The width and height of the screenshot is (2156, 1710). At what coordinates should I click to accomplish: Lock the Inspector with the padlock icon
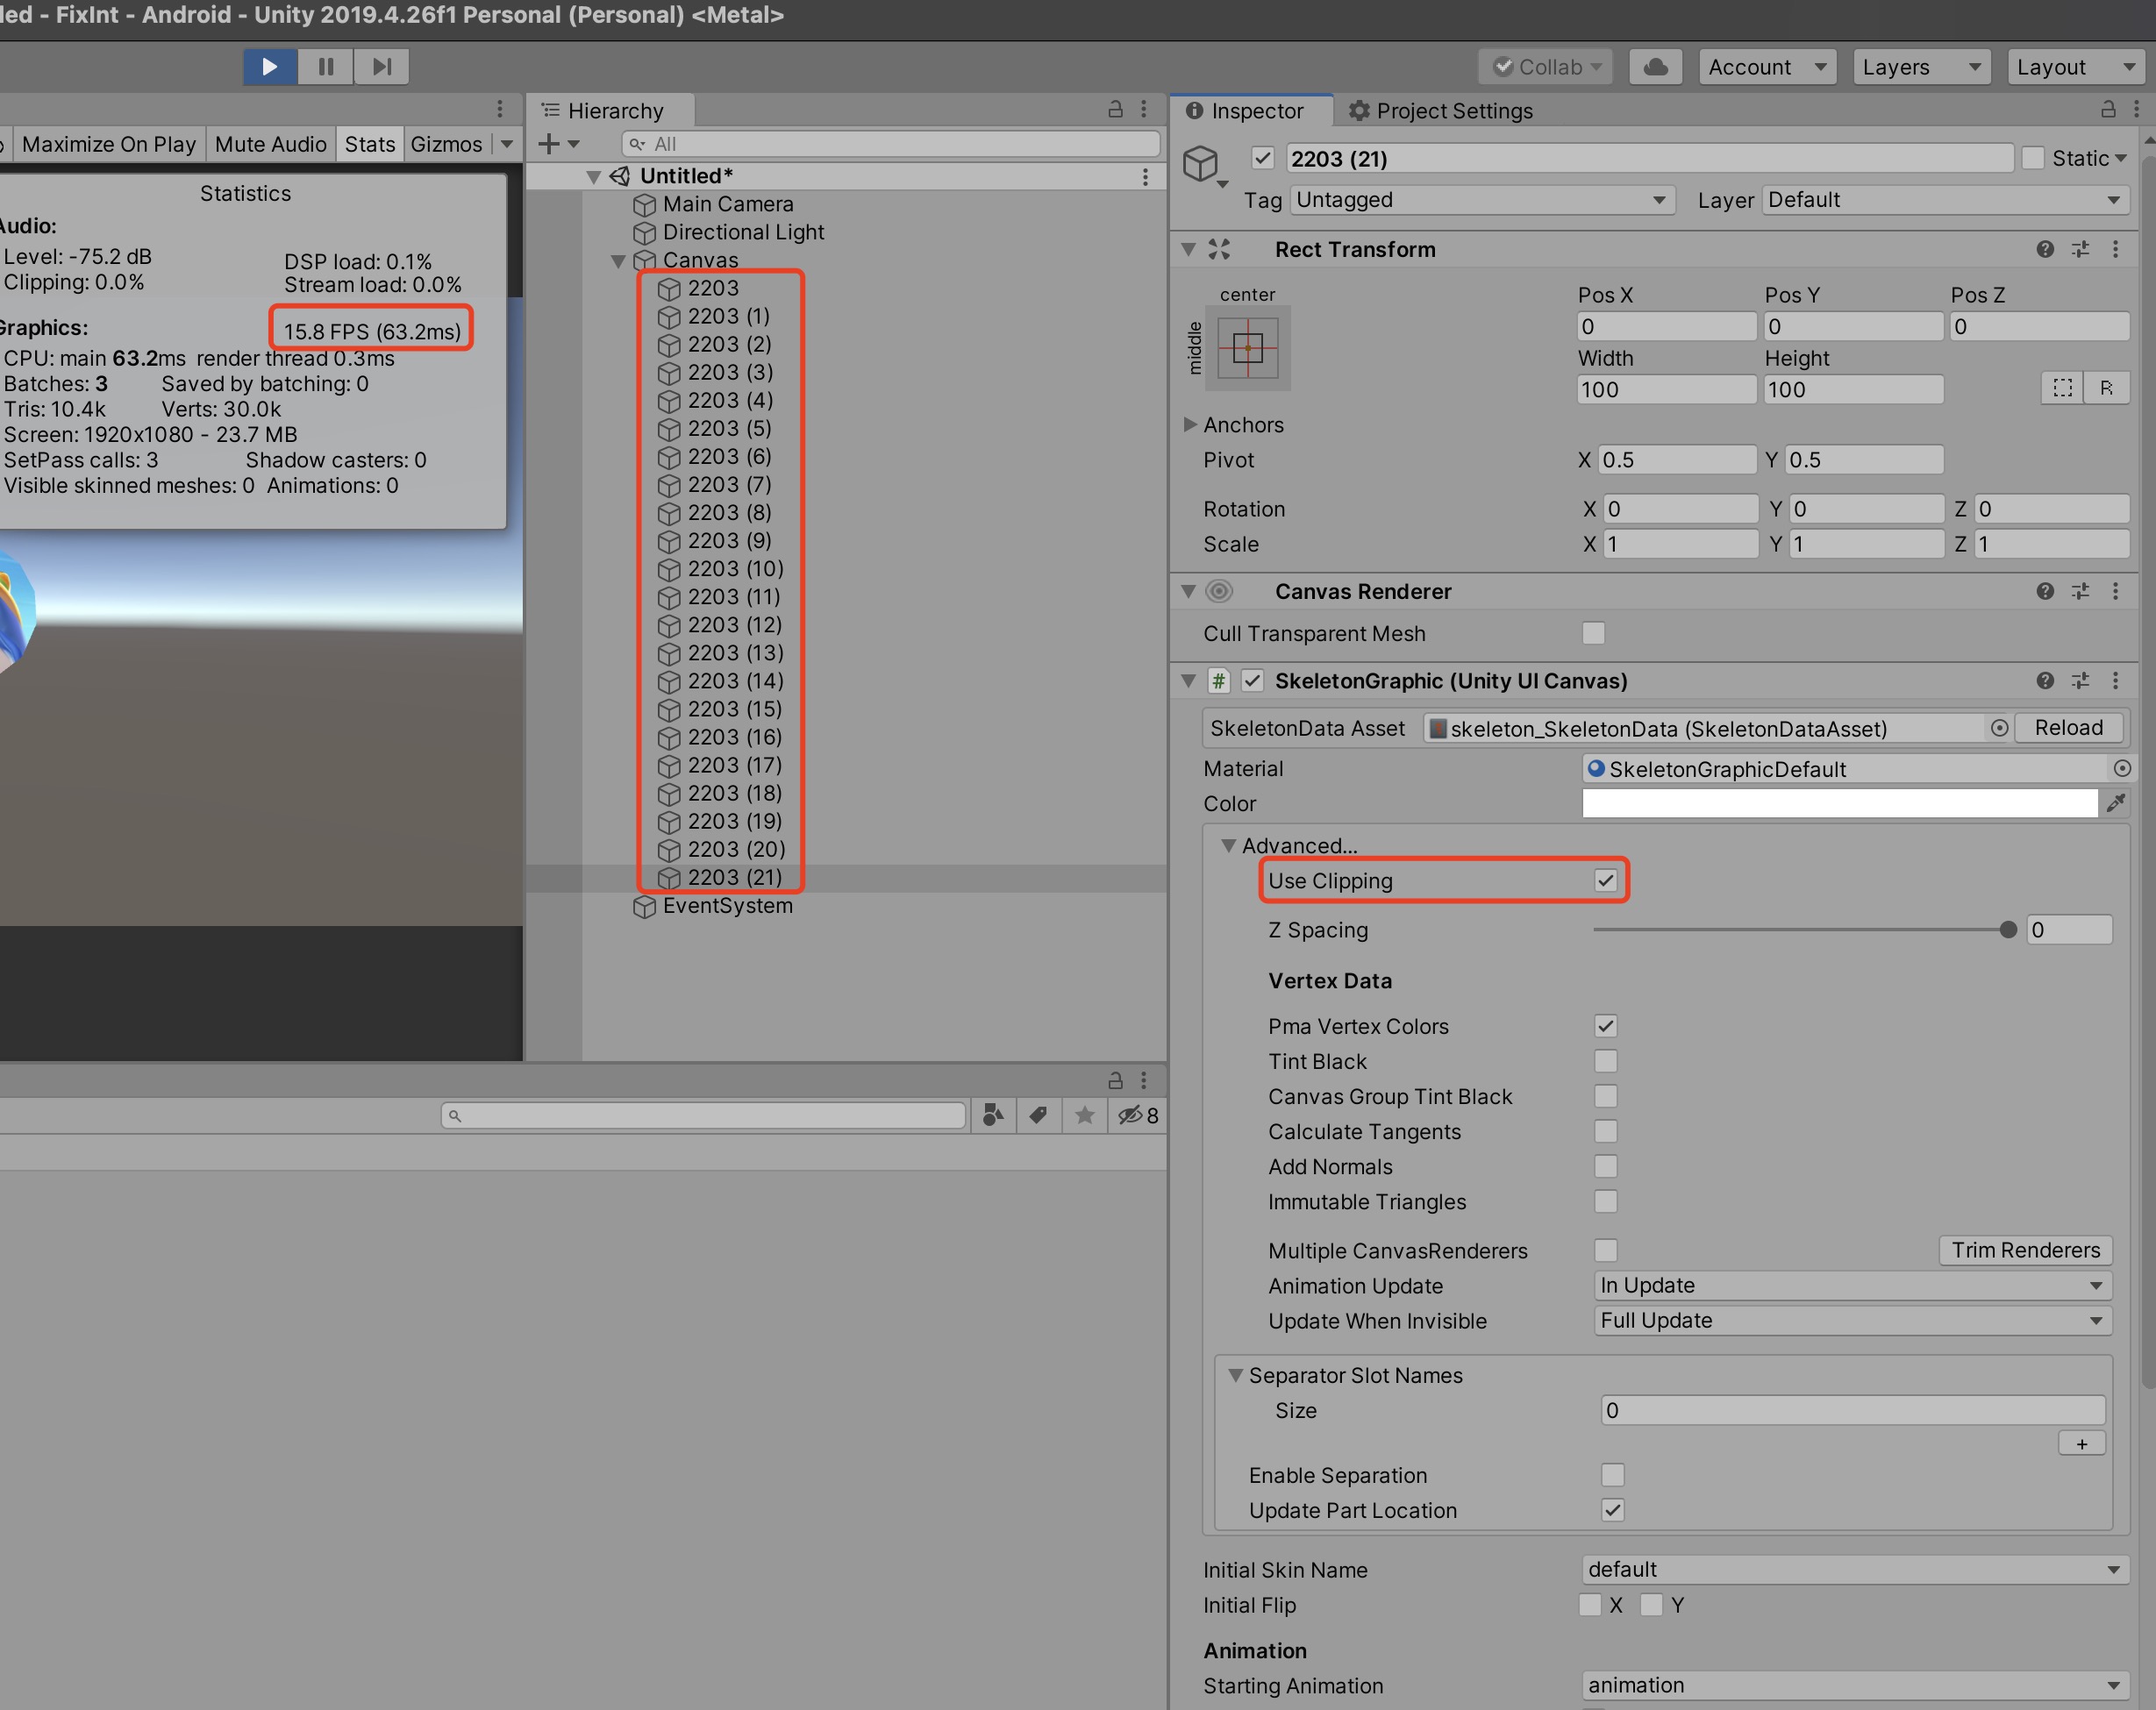click(2108, 110)
